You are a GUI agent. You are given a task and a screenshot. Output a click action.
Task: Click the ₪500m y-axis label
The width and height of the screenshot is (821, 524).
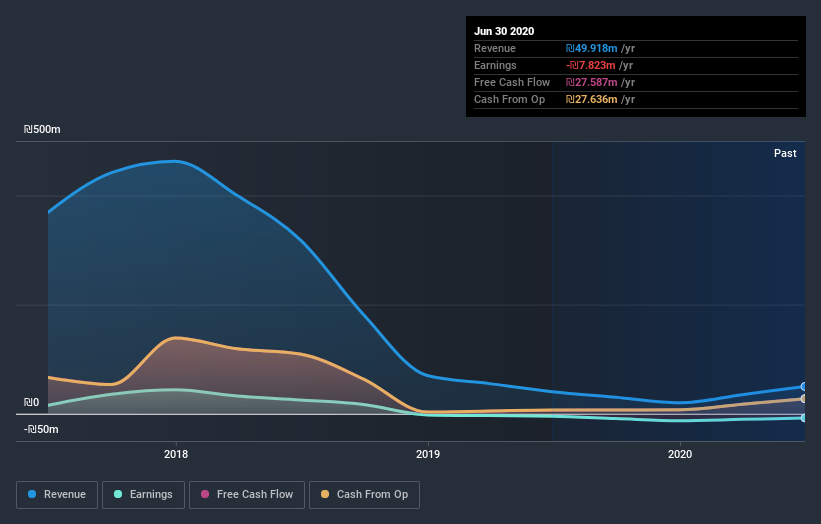[x=42, y=129]
